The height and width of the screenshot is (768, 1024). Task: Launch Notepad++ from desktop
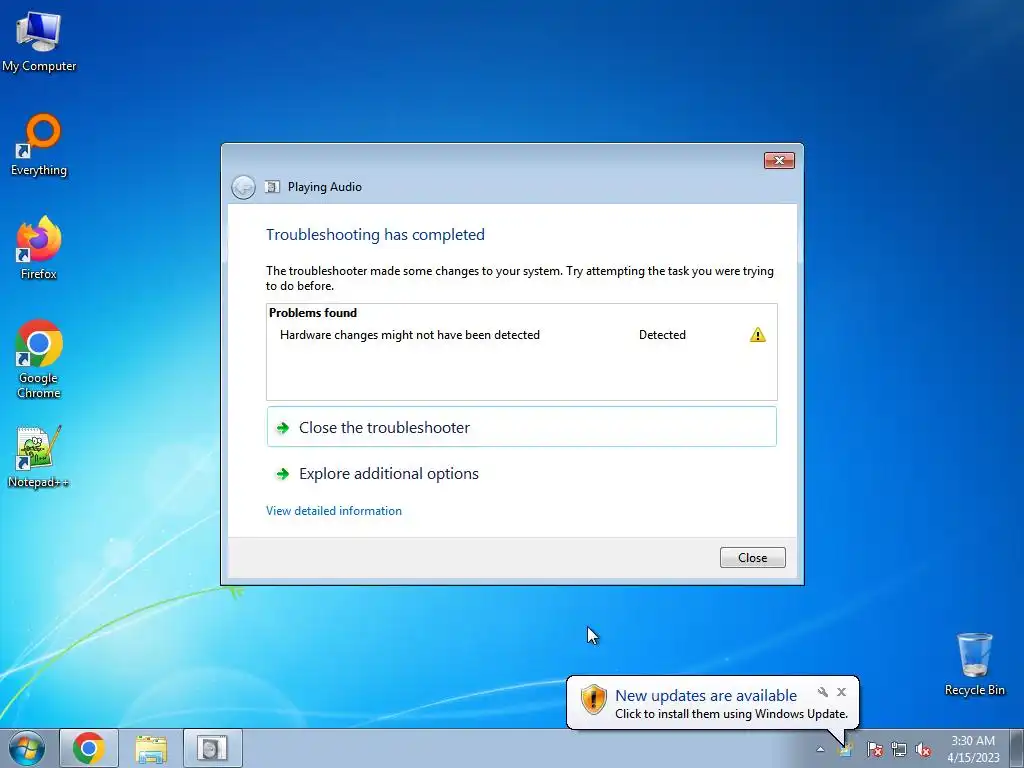click(x=39, y=457)
